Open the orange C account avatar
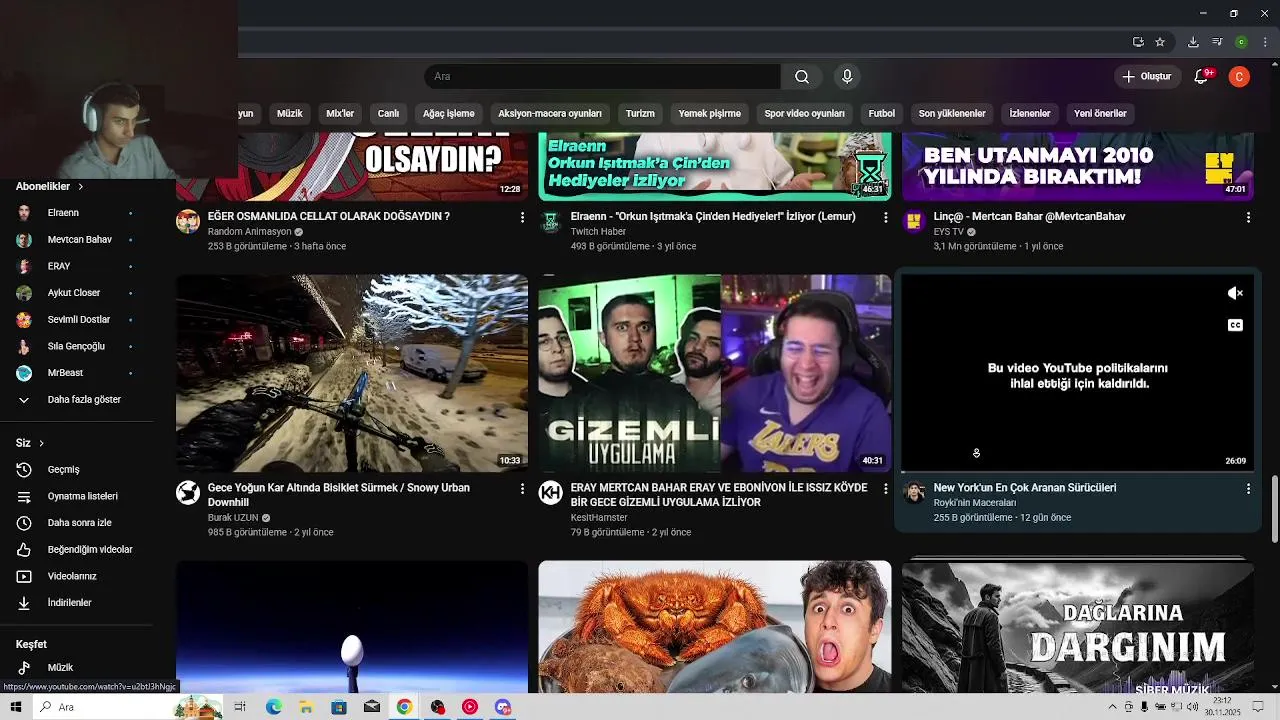 pyautogui.click(x=1239, y=77)
